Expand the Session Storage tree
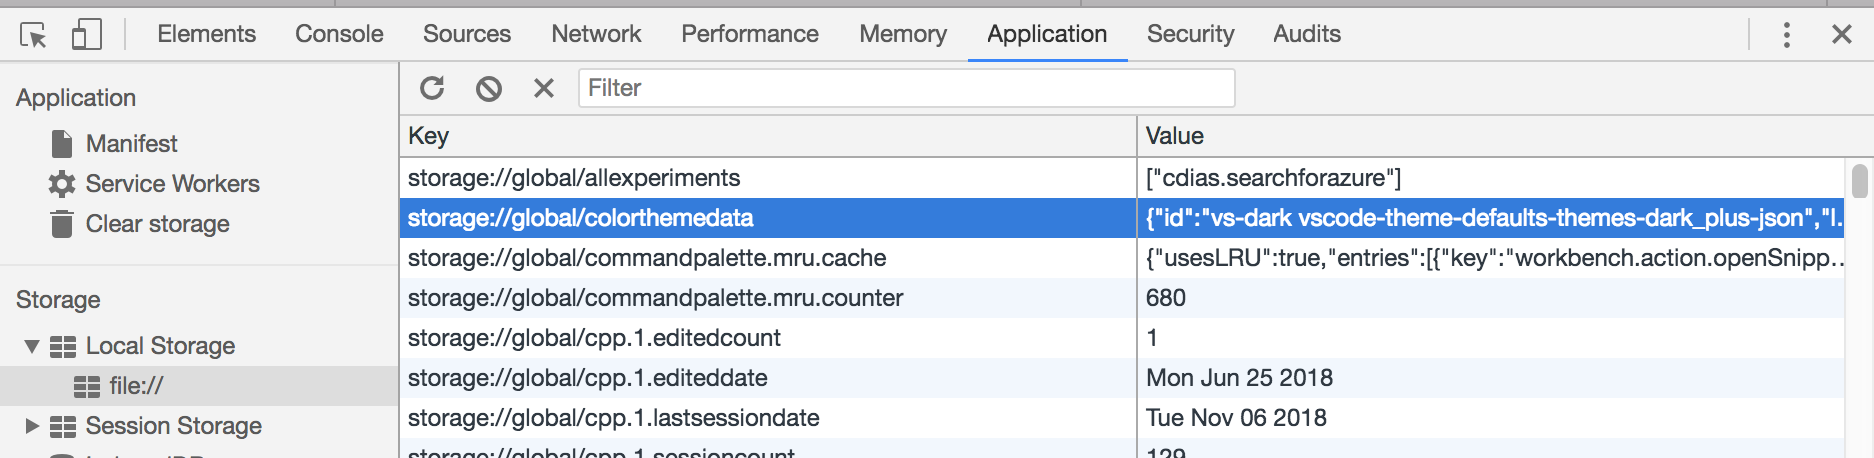1874x458 pixels. pos(32,426)
